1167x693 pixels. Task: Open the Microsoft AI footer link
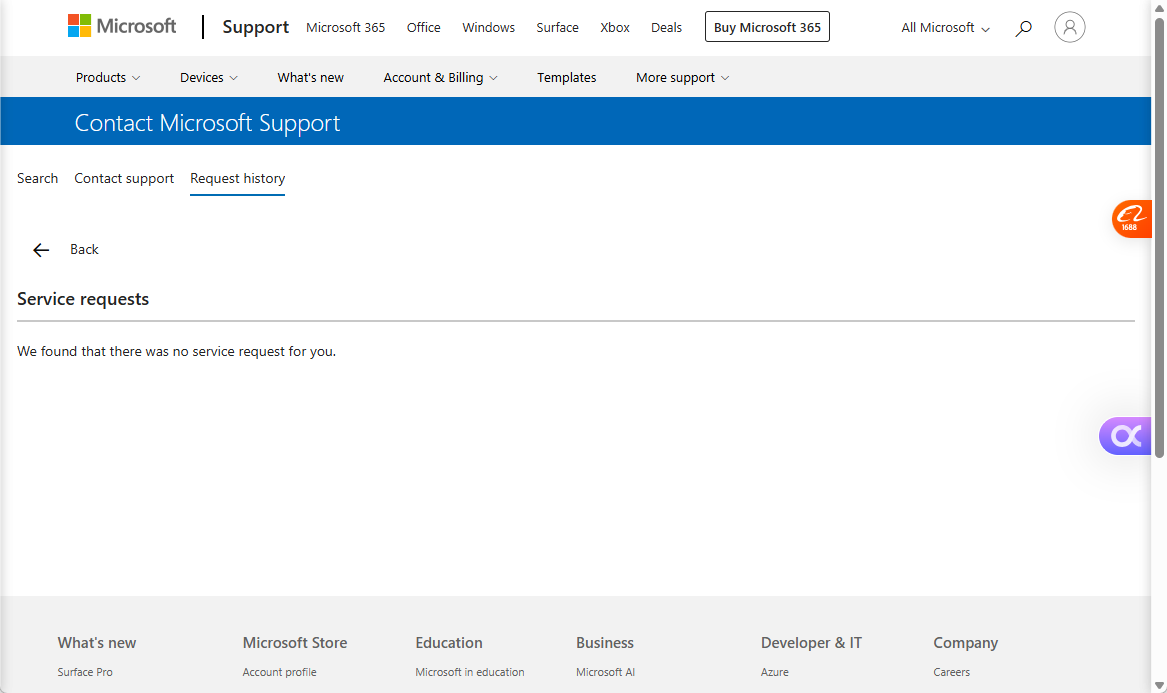click(x=605, y=672)
